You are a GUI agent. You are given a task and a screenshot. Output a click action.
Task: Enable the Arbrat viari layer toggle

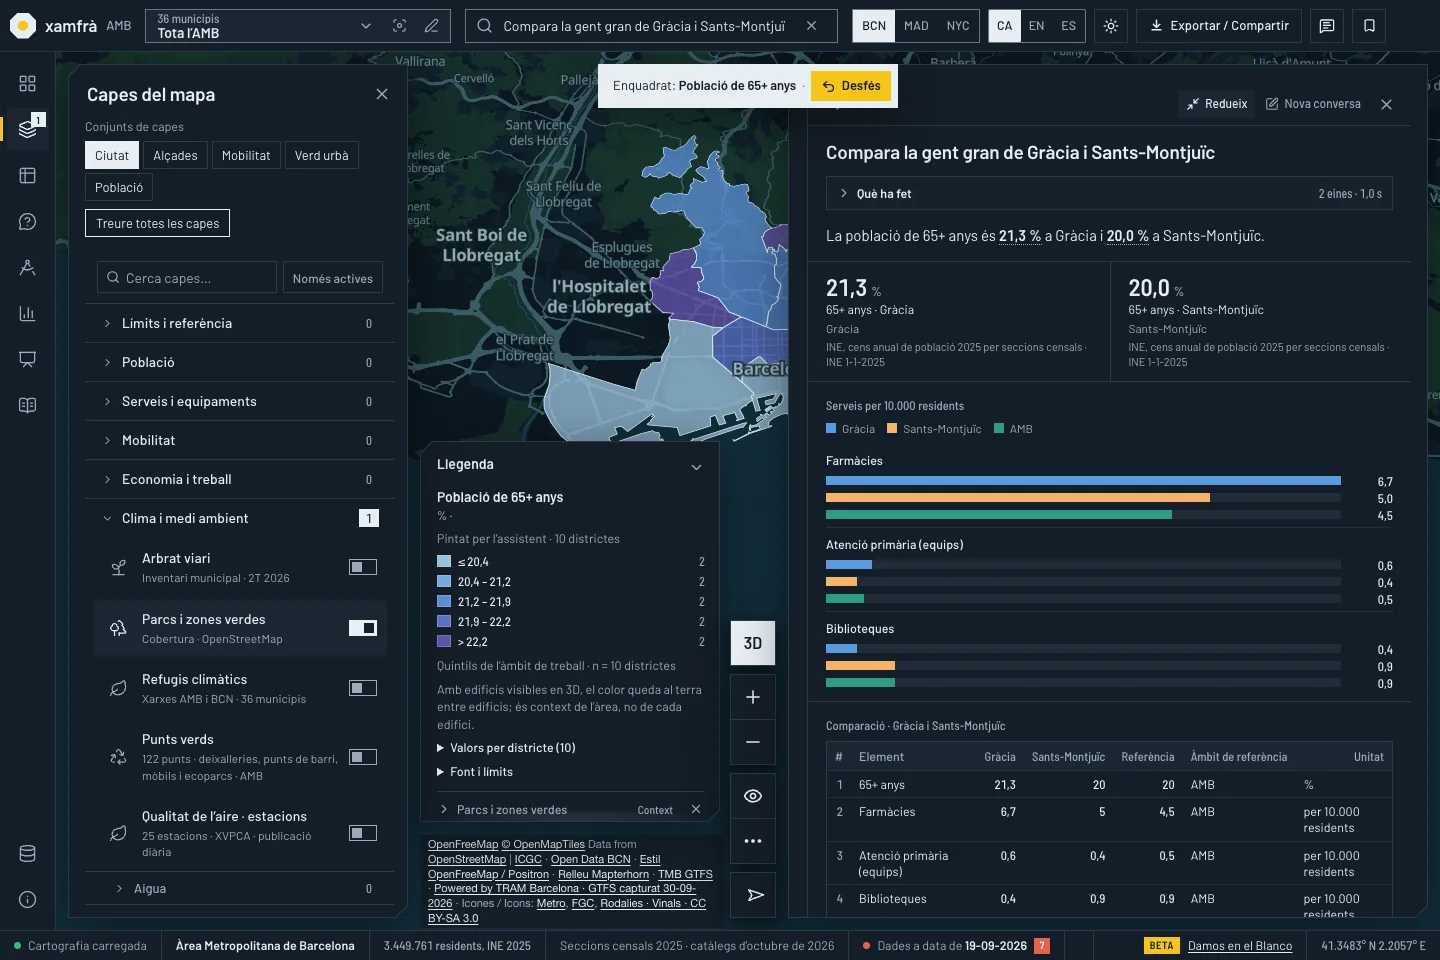click(363, 567)
